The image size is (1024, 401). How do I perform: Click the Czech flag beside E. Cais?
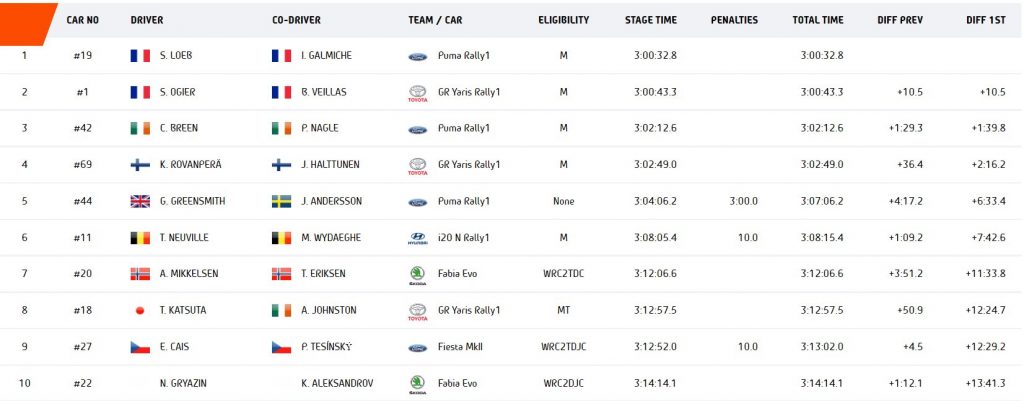pyautogui.click(x=140, y=347)
